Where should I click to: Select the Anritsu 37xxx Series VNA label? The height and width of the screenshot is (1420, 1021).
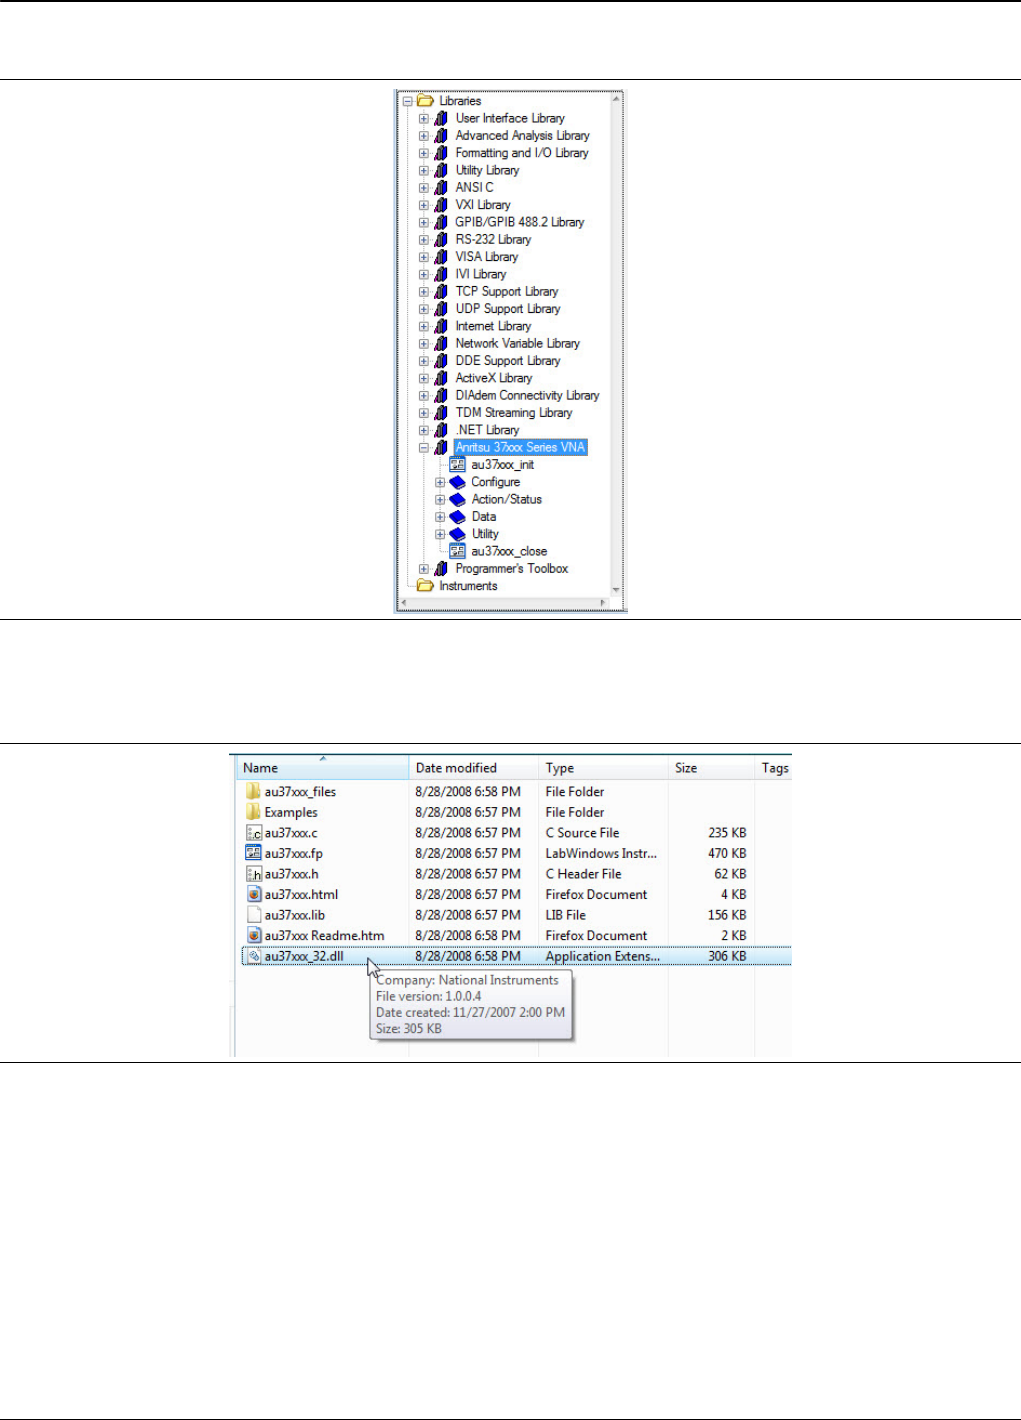[x=520, y=447]
